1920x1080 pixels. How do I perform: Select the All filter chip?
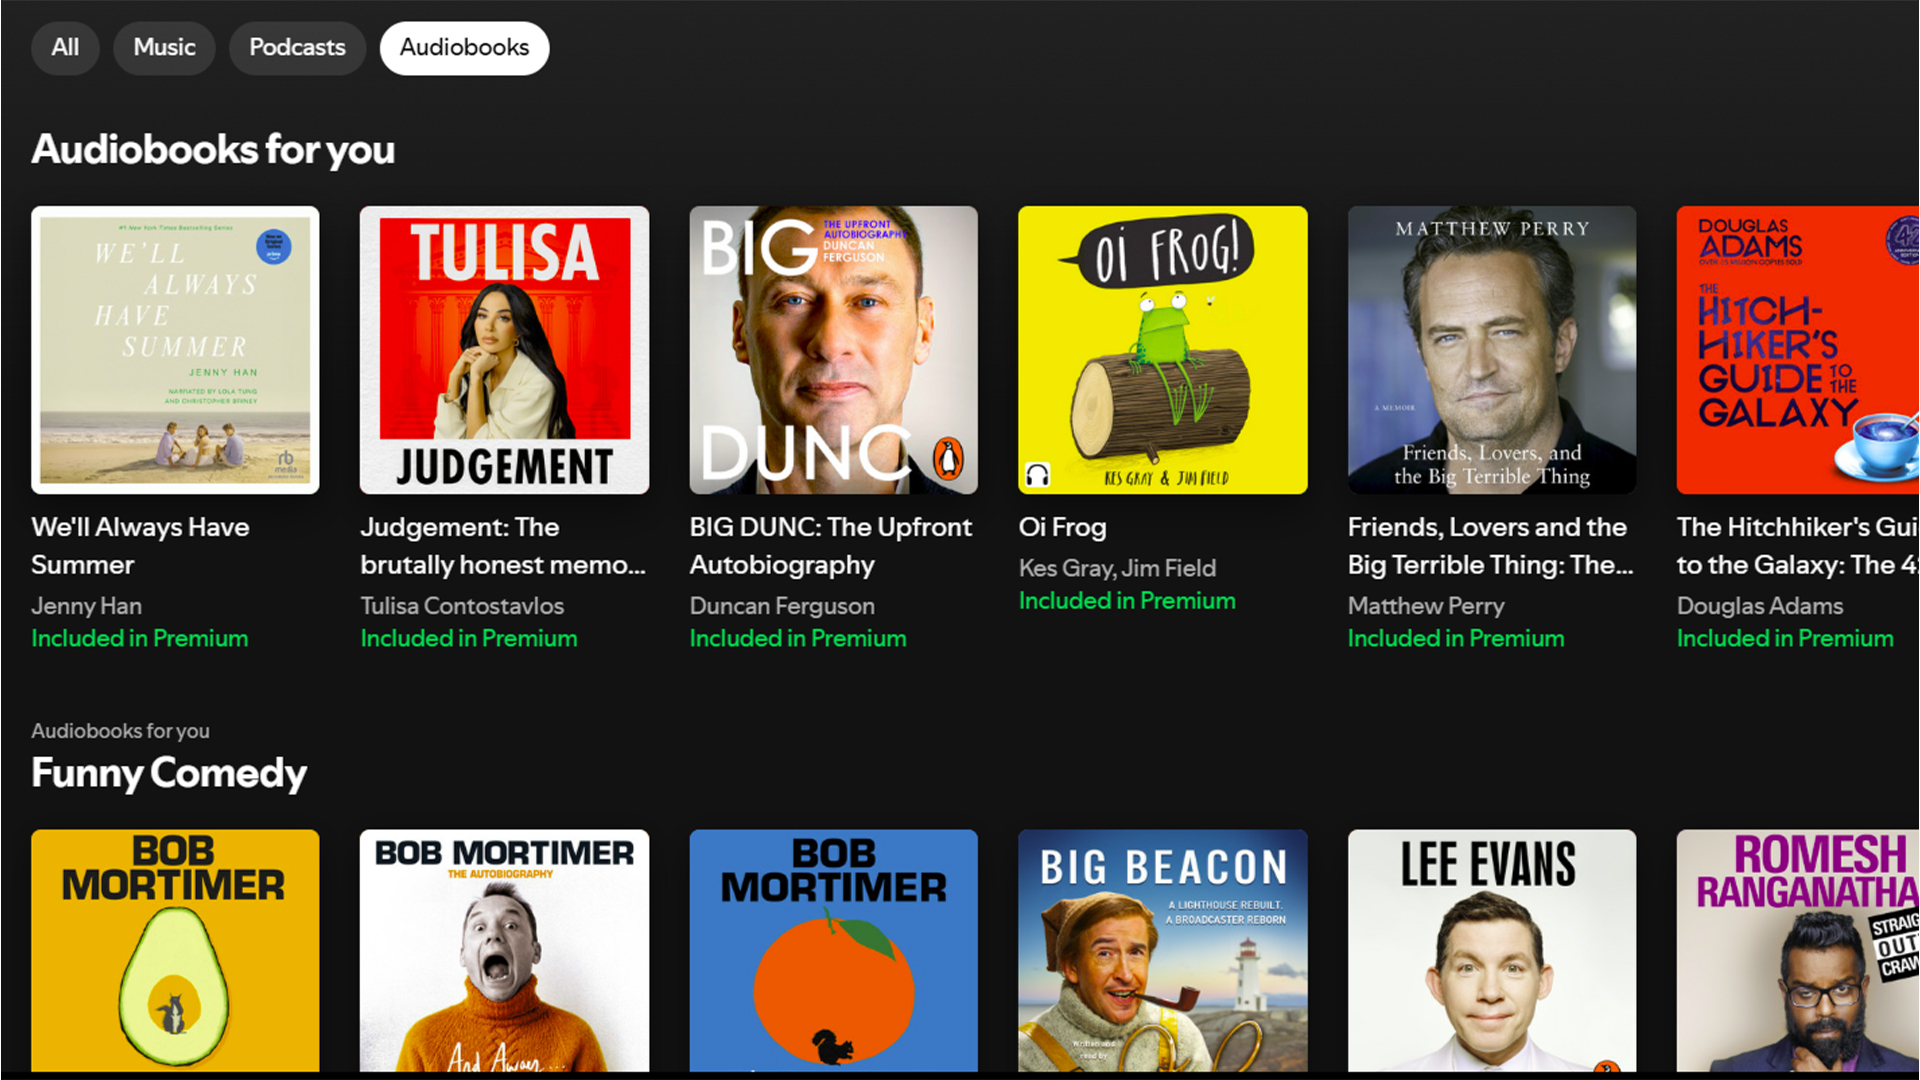(65, 48)
